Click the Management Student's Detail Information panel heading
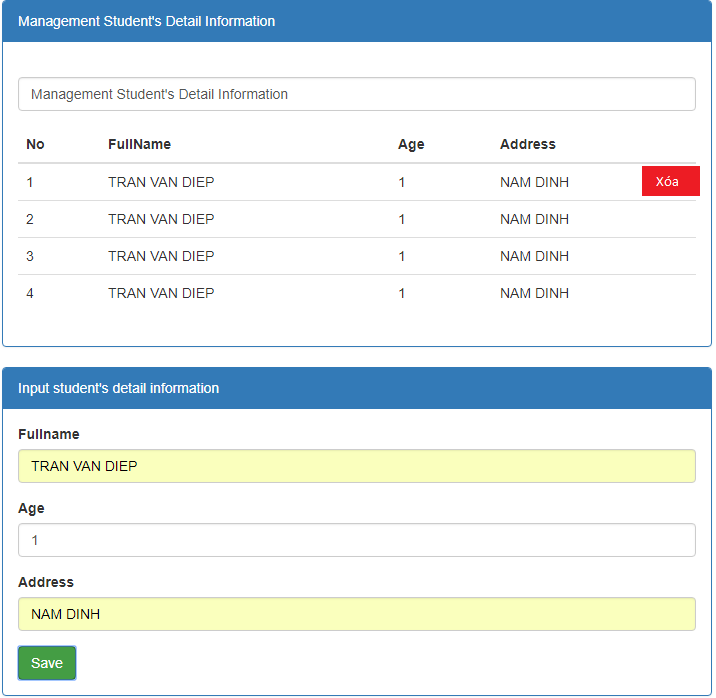Screen dimensions: 716x698 tap(146, 21)
